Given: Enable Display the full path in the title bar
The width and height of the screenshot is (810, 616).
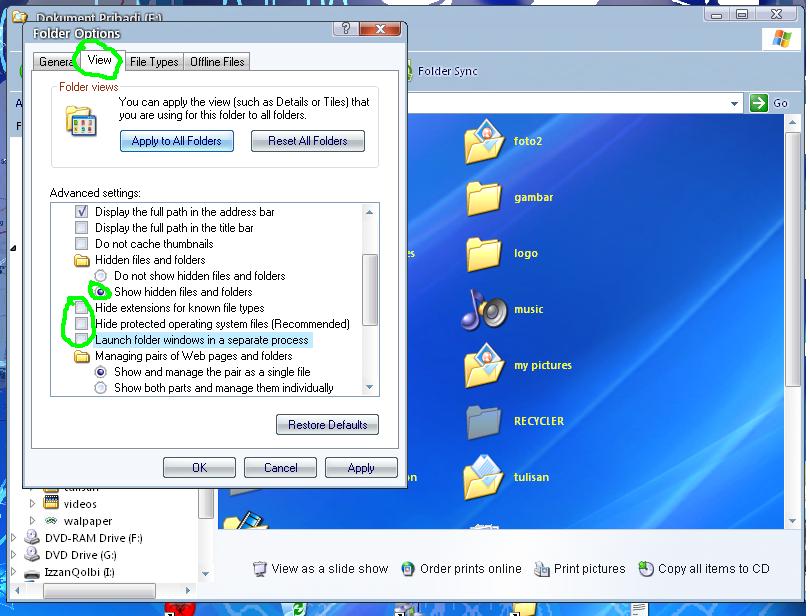Looking at the screenshot, I should click(83, 227).
